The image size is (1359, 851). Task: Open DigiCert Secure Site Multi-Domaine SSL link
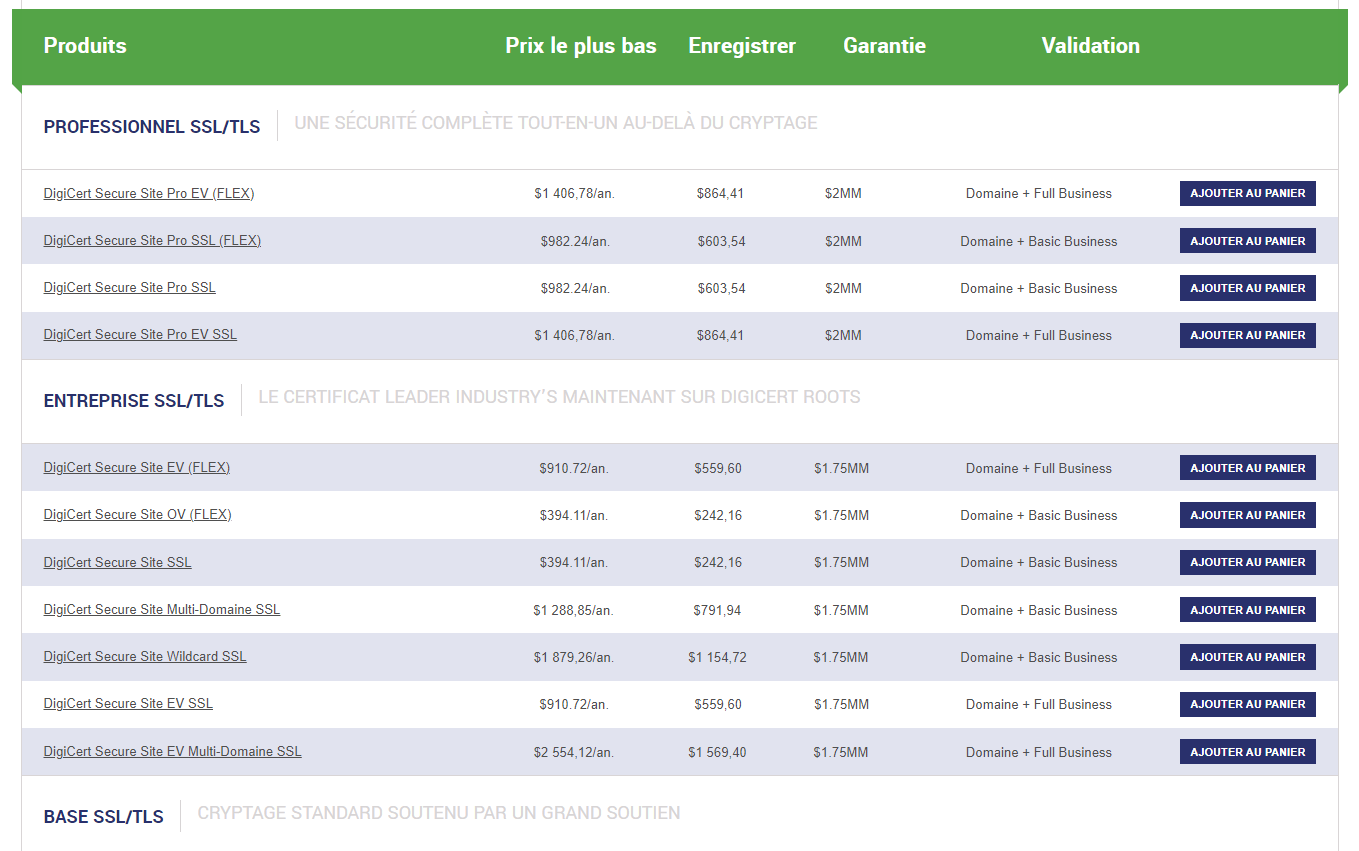coord(162,609)
